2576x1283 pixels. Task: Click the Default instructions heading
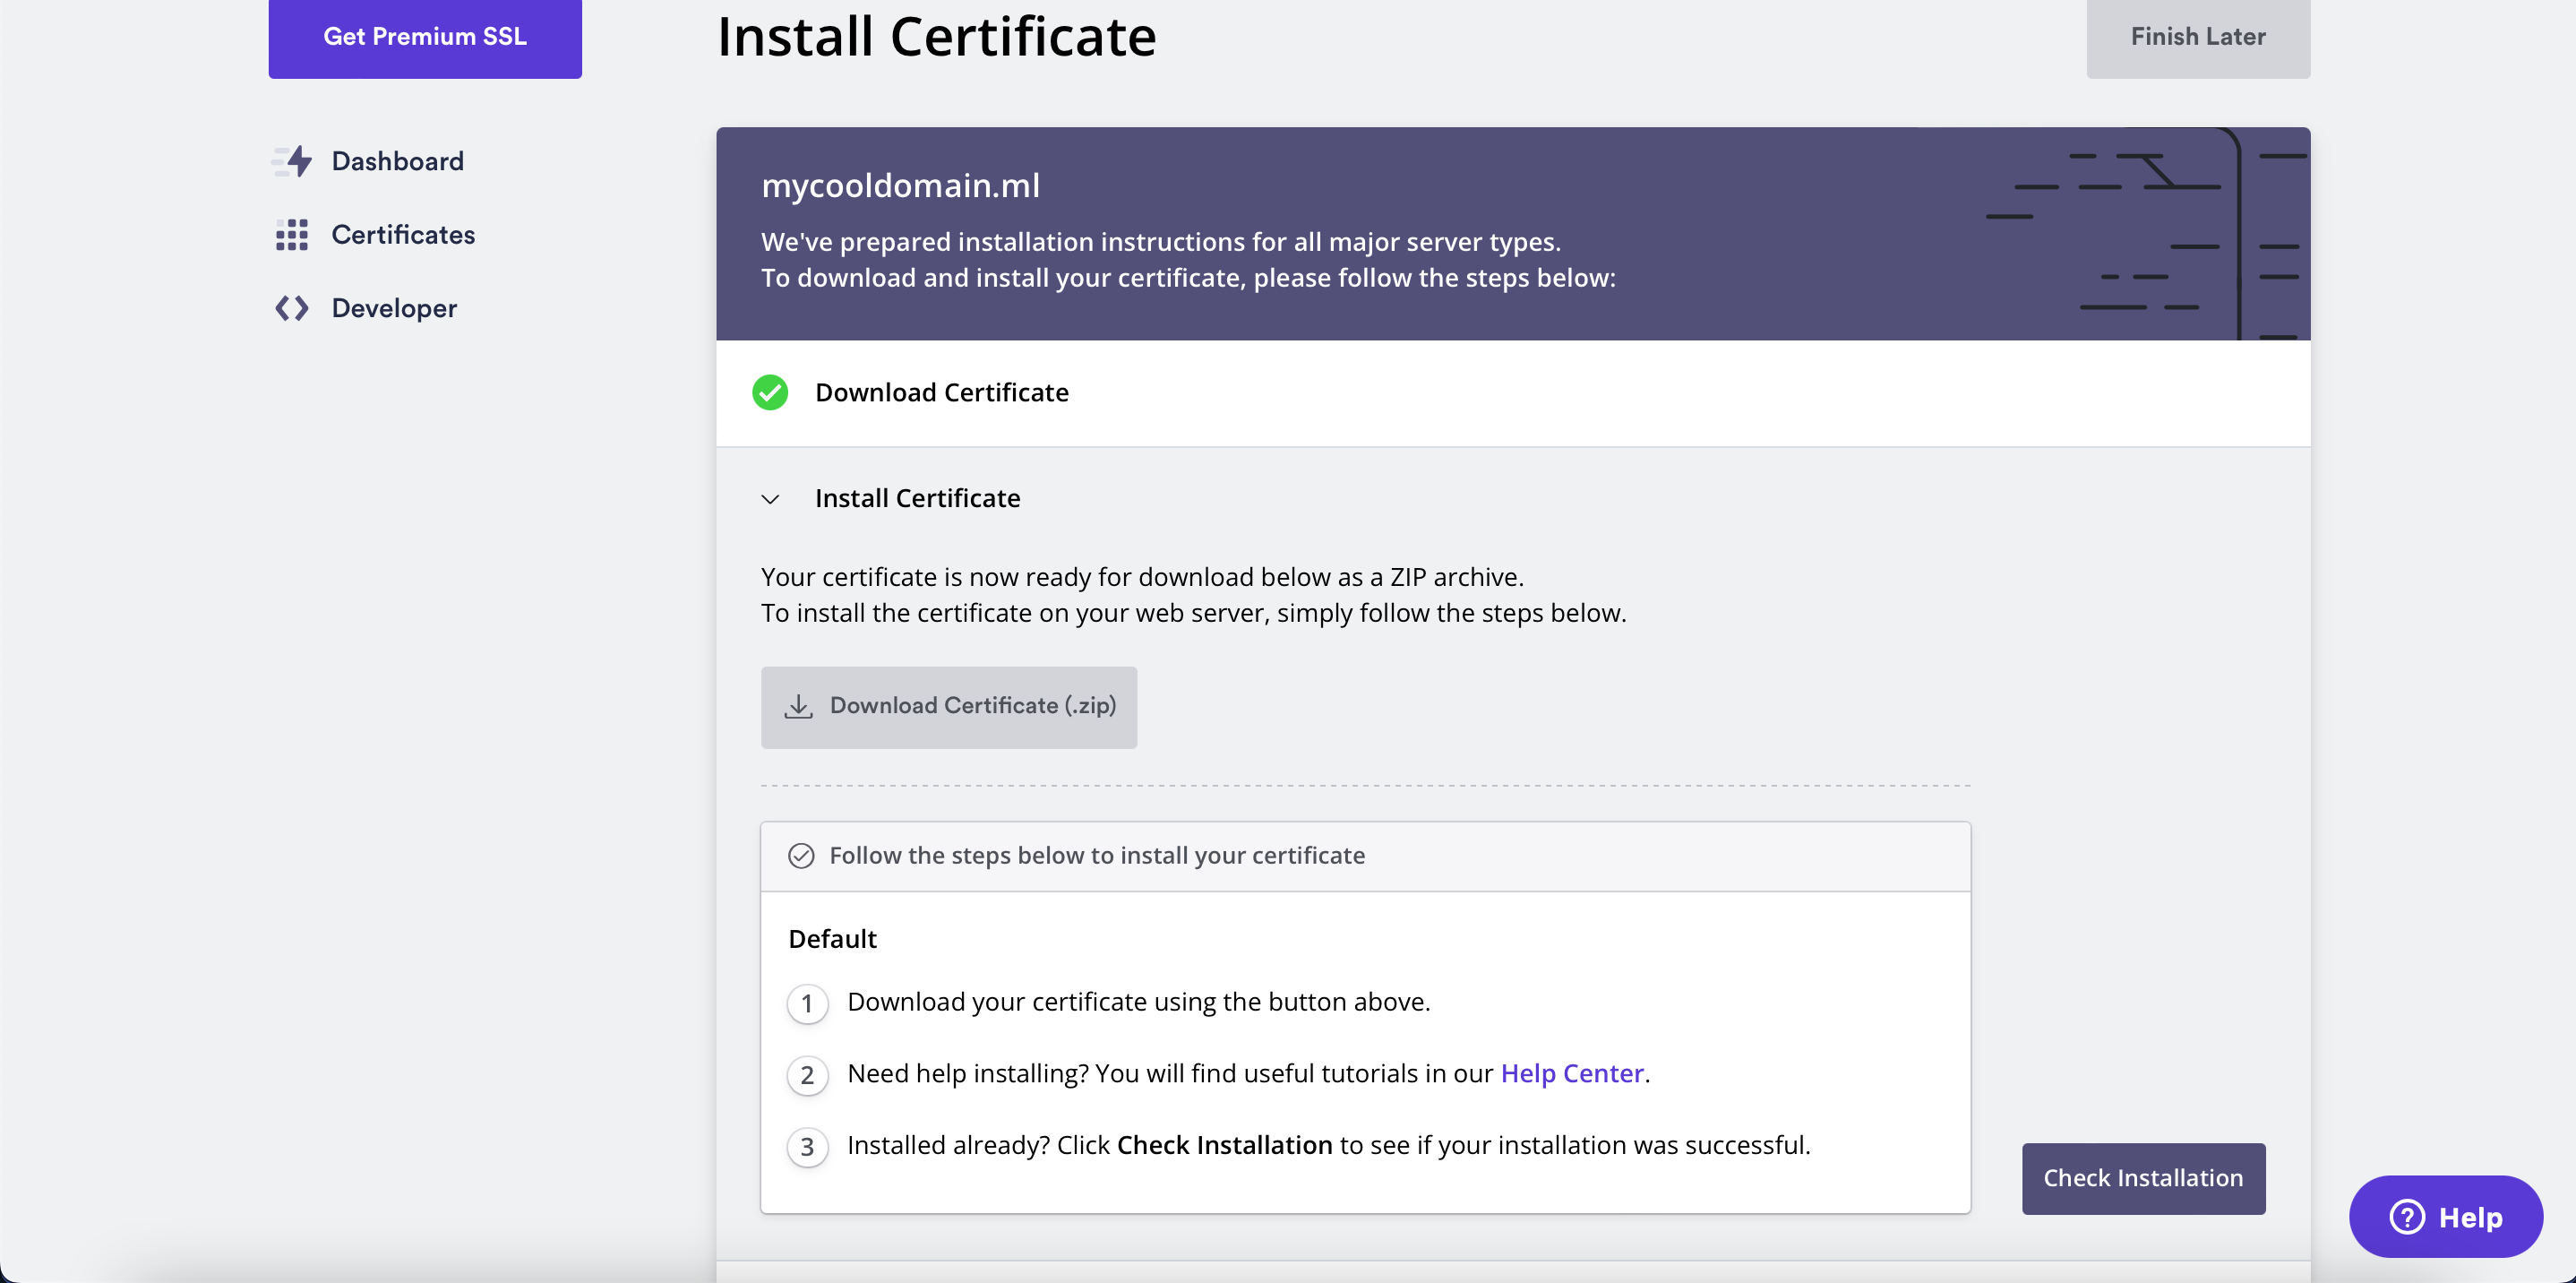[x=832, y=939]
